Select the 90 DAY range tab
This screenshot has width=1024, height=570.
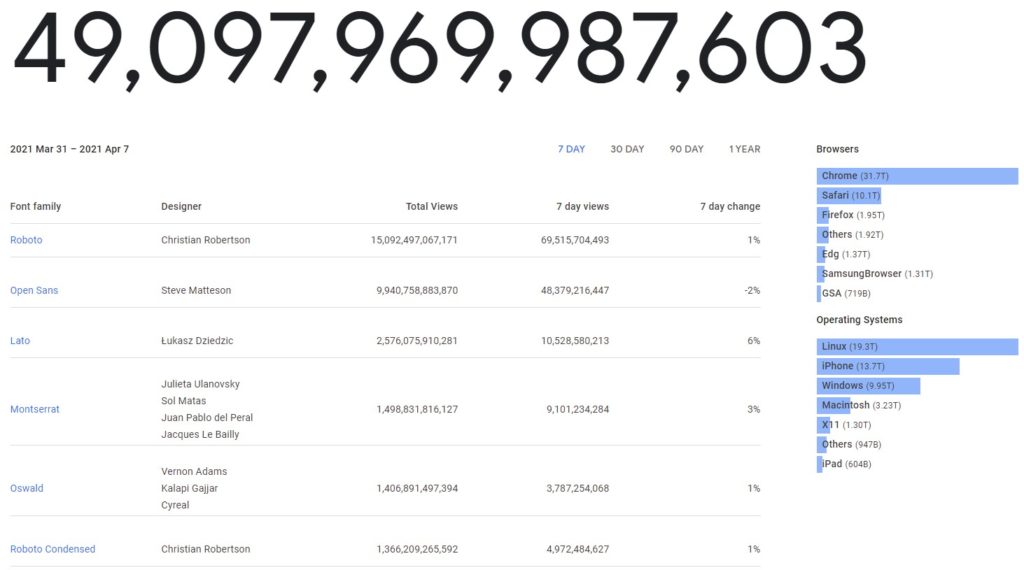tap(686, 149)
